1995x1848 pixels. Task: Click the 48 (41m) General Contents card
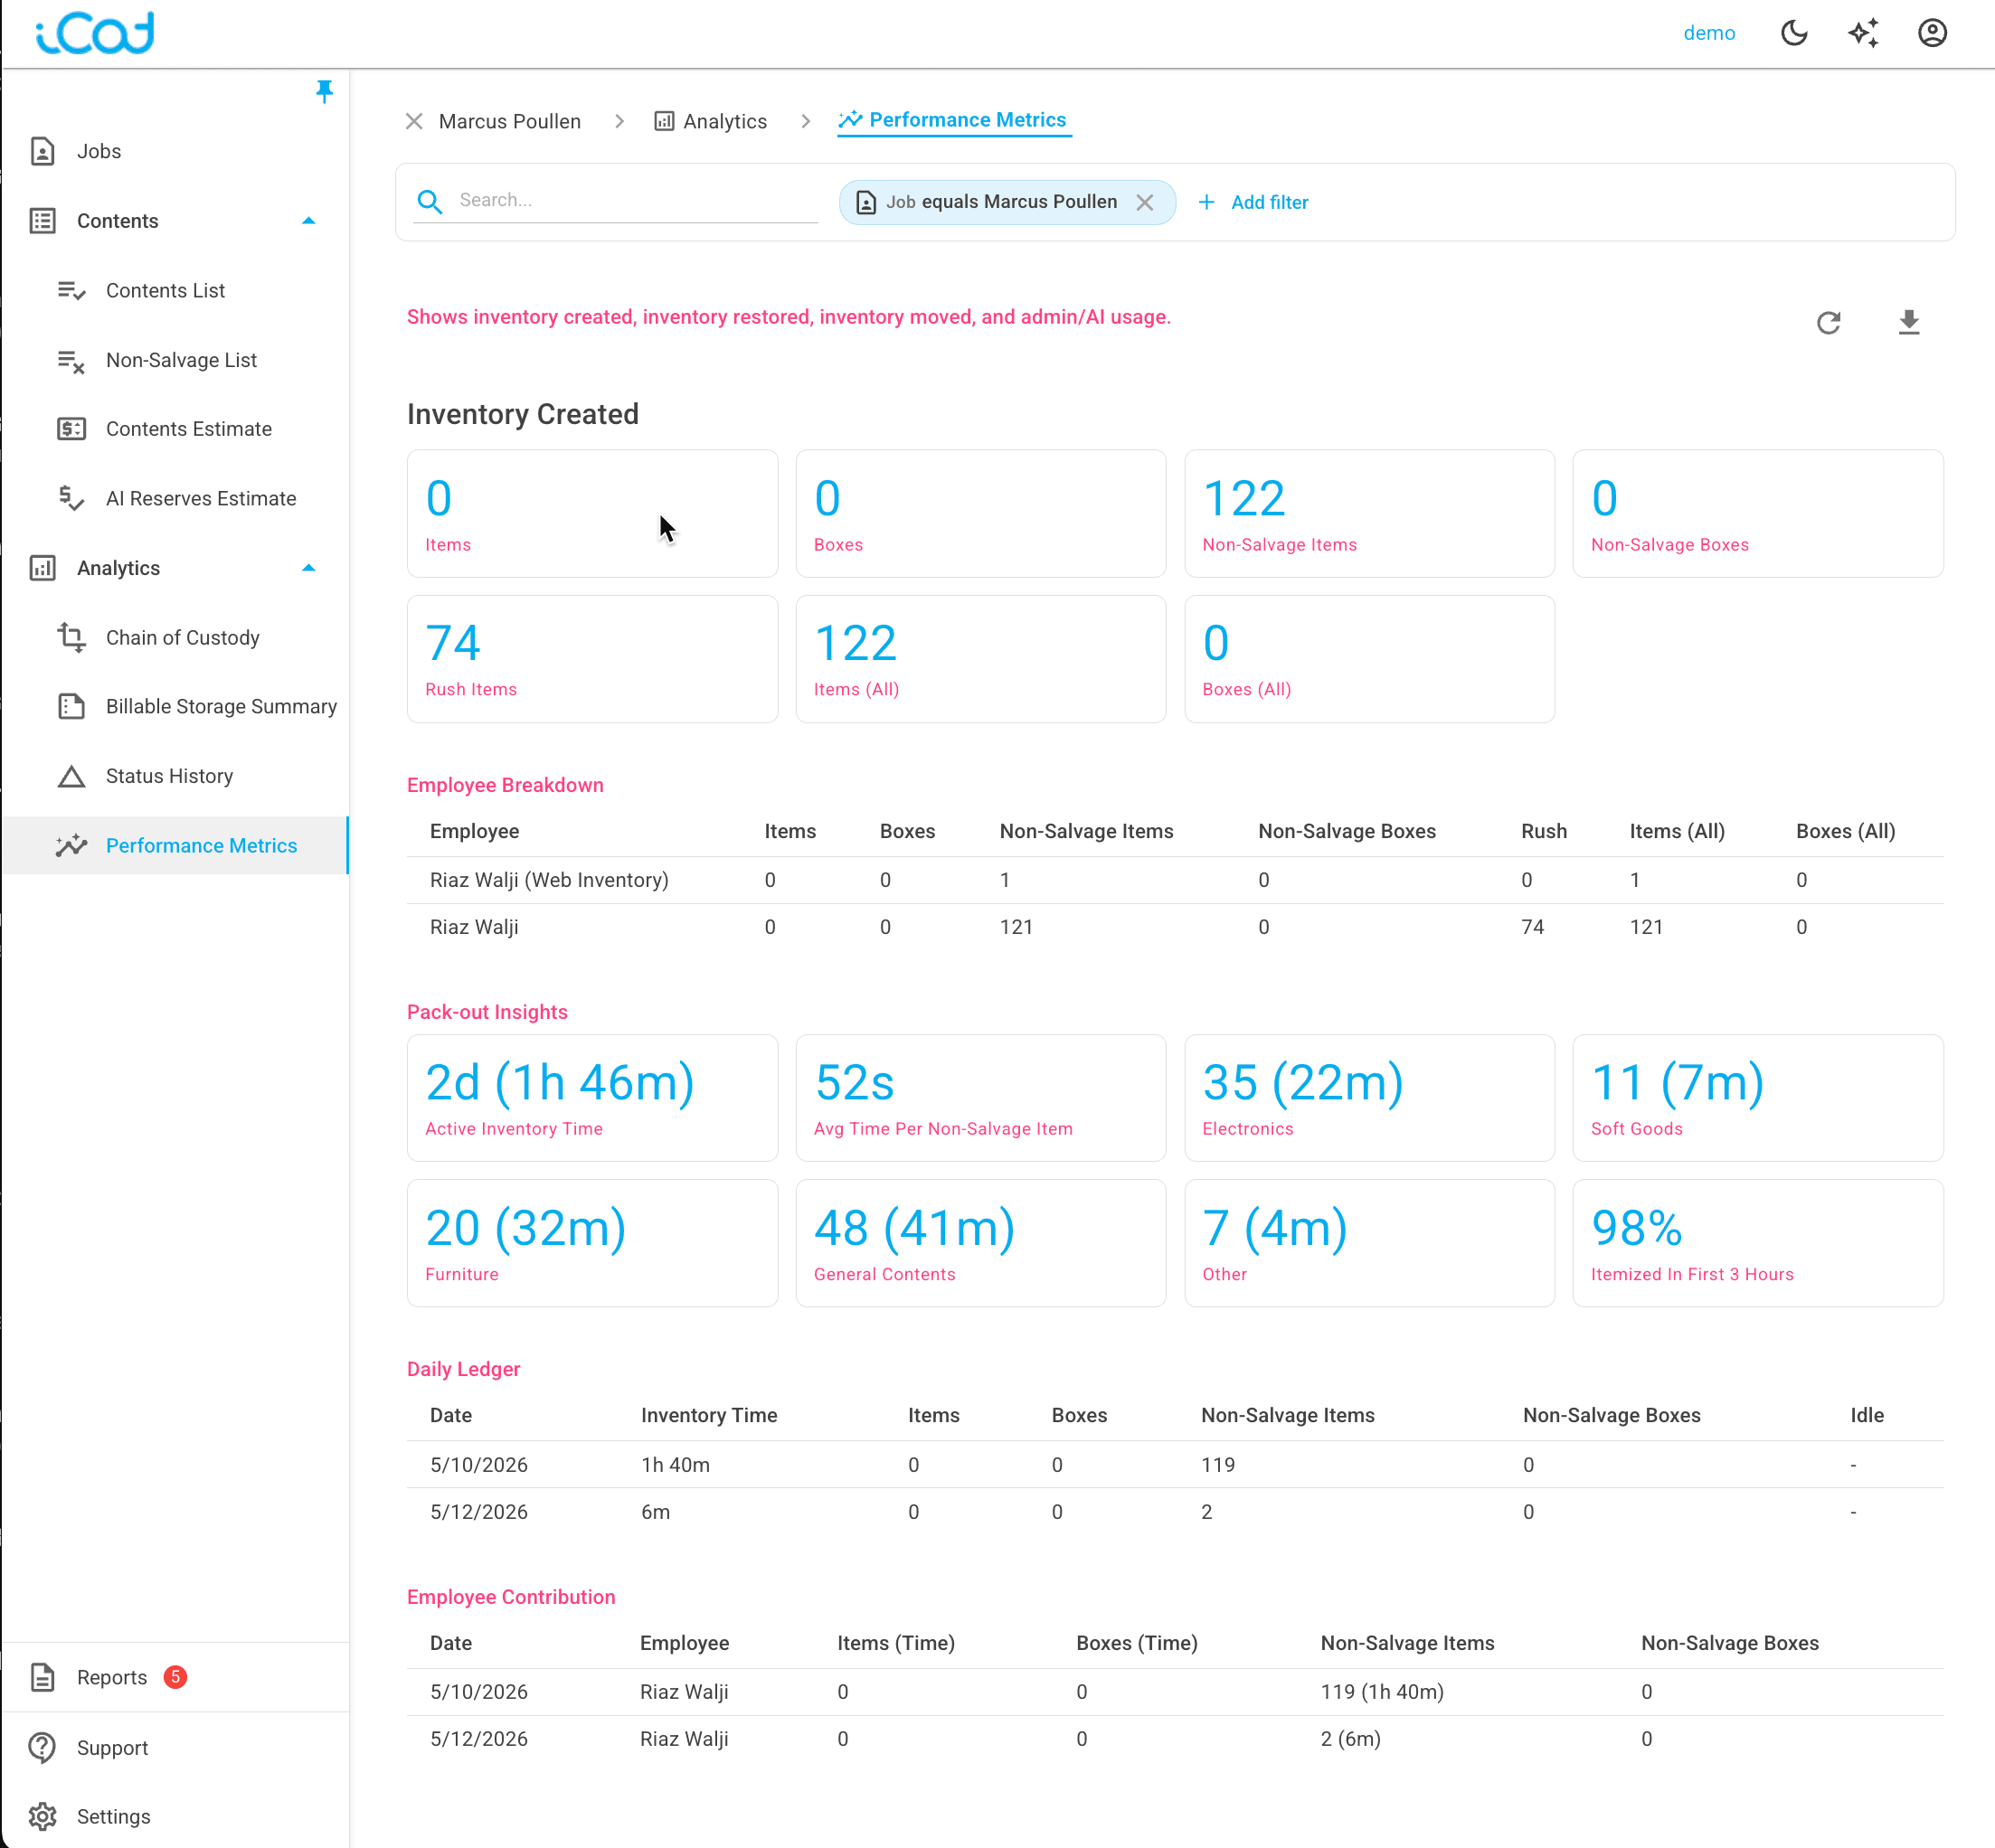click(x=980, y=1243)
